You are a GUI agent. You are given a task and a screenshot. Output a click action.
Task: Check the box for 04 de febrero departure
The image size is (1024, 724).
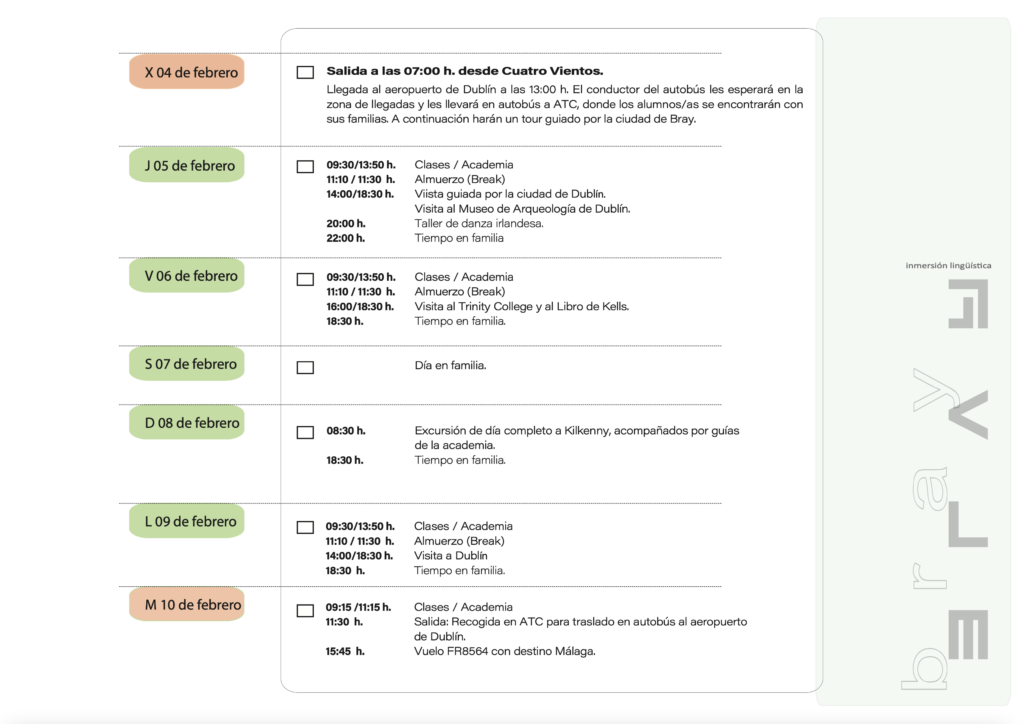305,72
